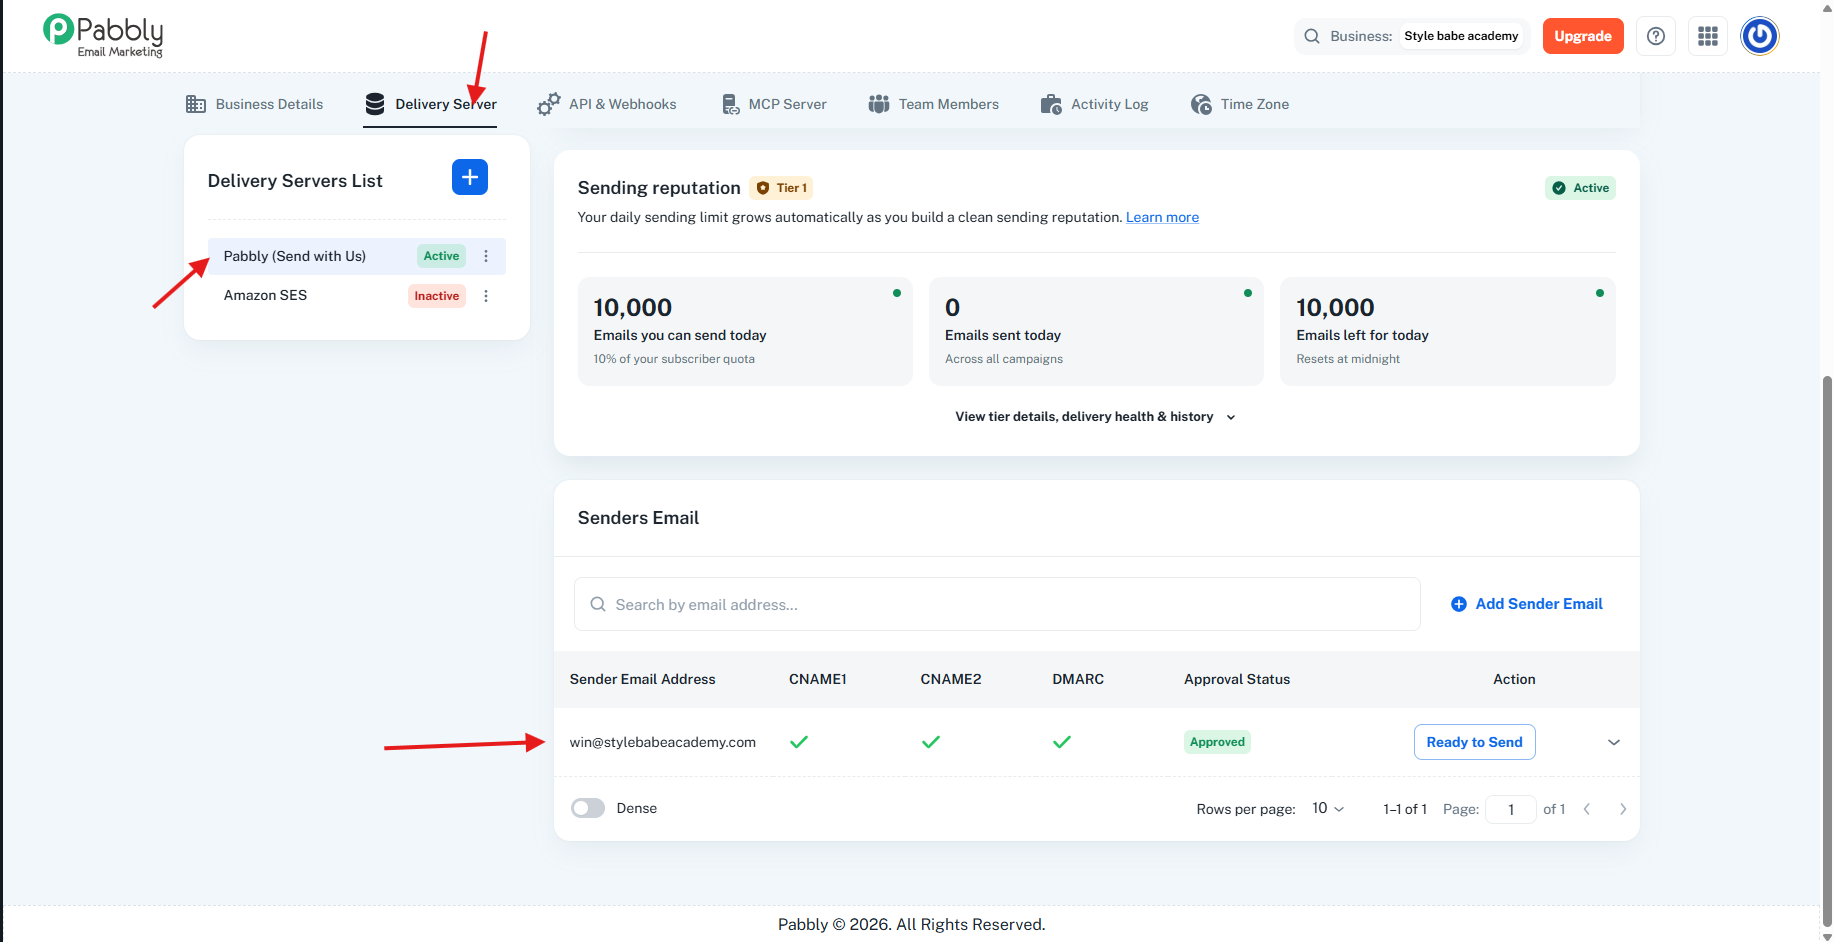Screen dimensions: 1834x942
Task: Open the MCP Server tab
Action: (774, 104)
